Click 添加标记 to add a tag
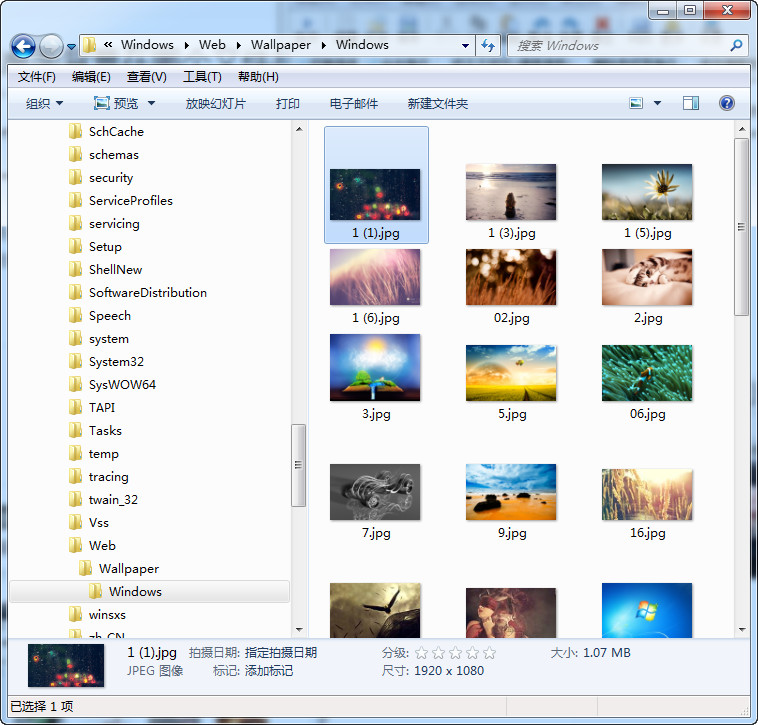 pos(268,671)
